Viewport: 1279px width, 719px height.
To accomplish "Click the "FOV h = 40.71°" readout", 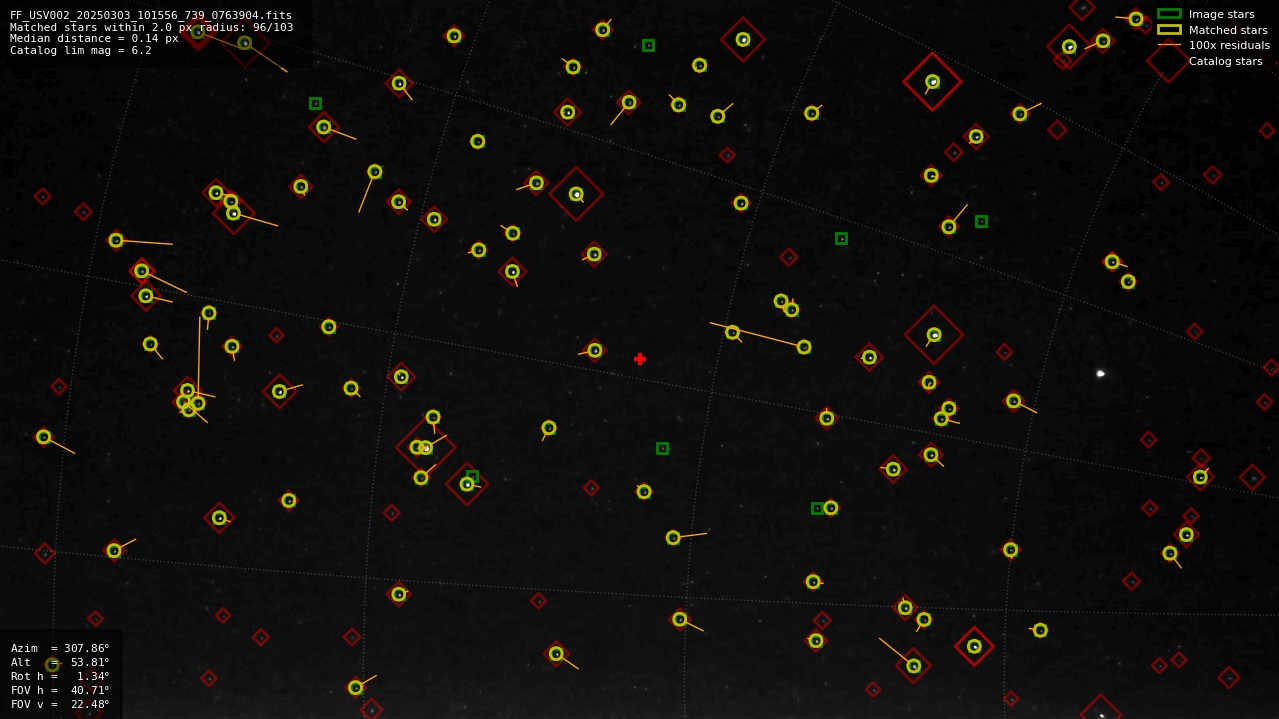I will 60,690.
